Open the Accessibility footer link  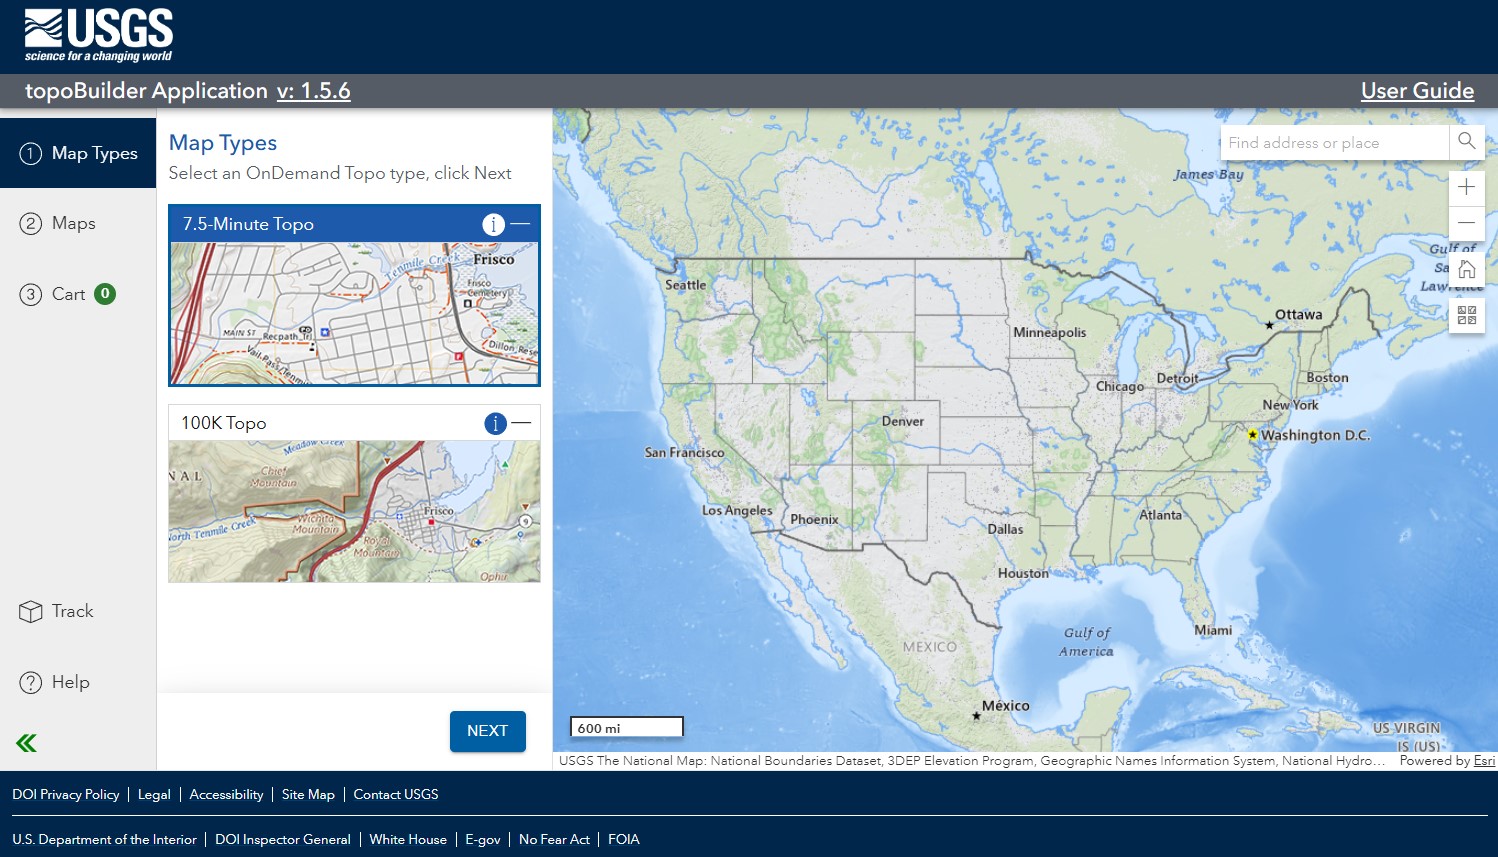226,794
